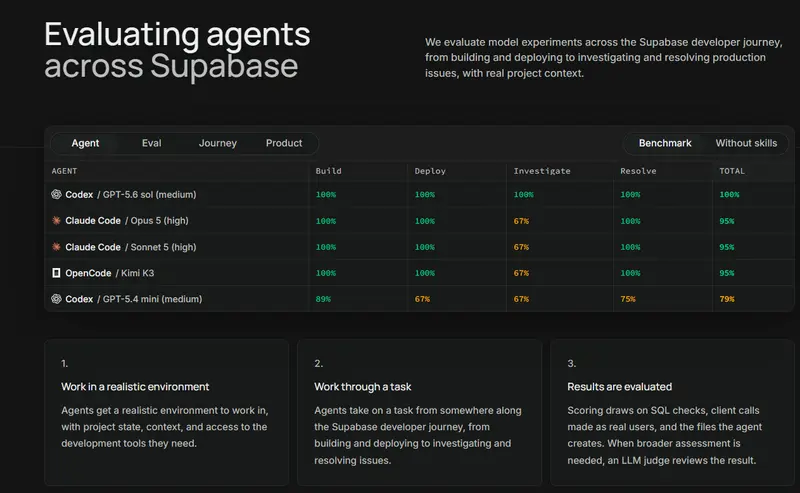Click the 100% Resolve score for Opus 5
This screenshot has height=493, width=800.
click(x=630, y=221)
